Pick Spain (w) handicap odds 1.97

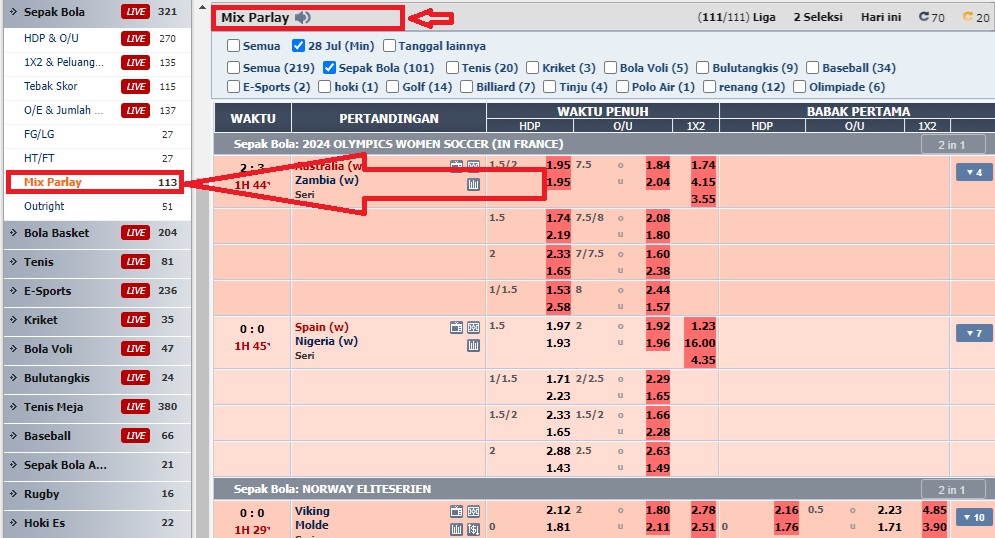pos(558,326)
